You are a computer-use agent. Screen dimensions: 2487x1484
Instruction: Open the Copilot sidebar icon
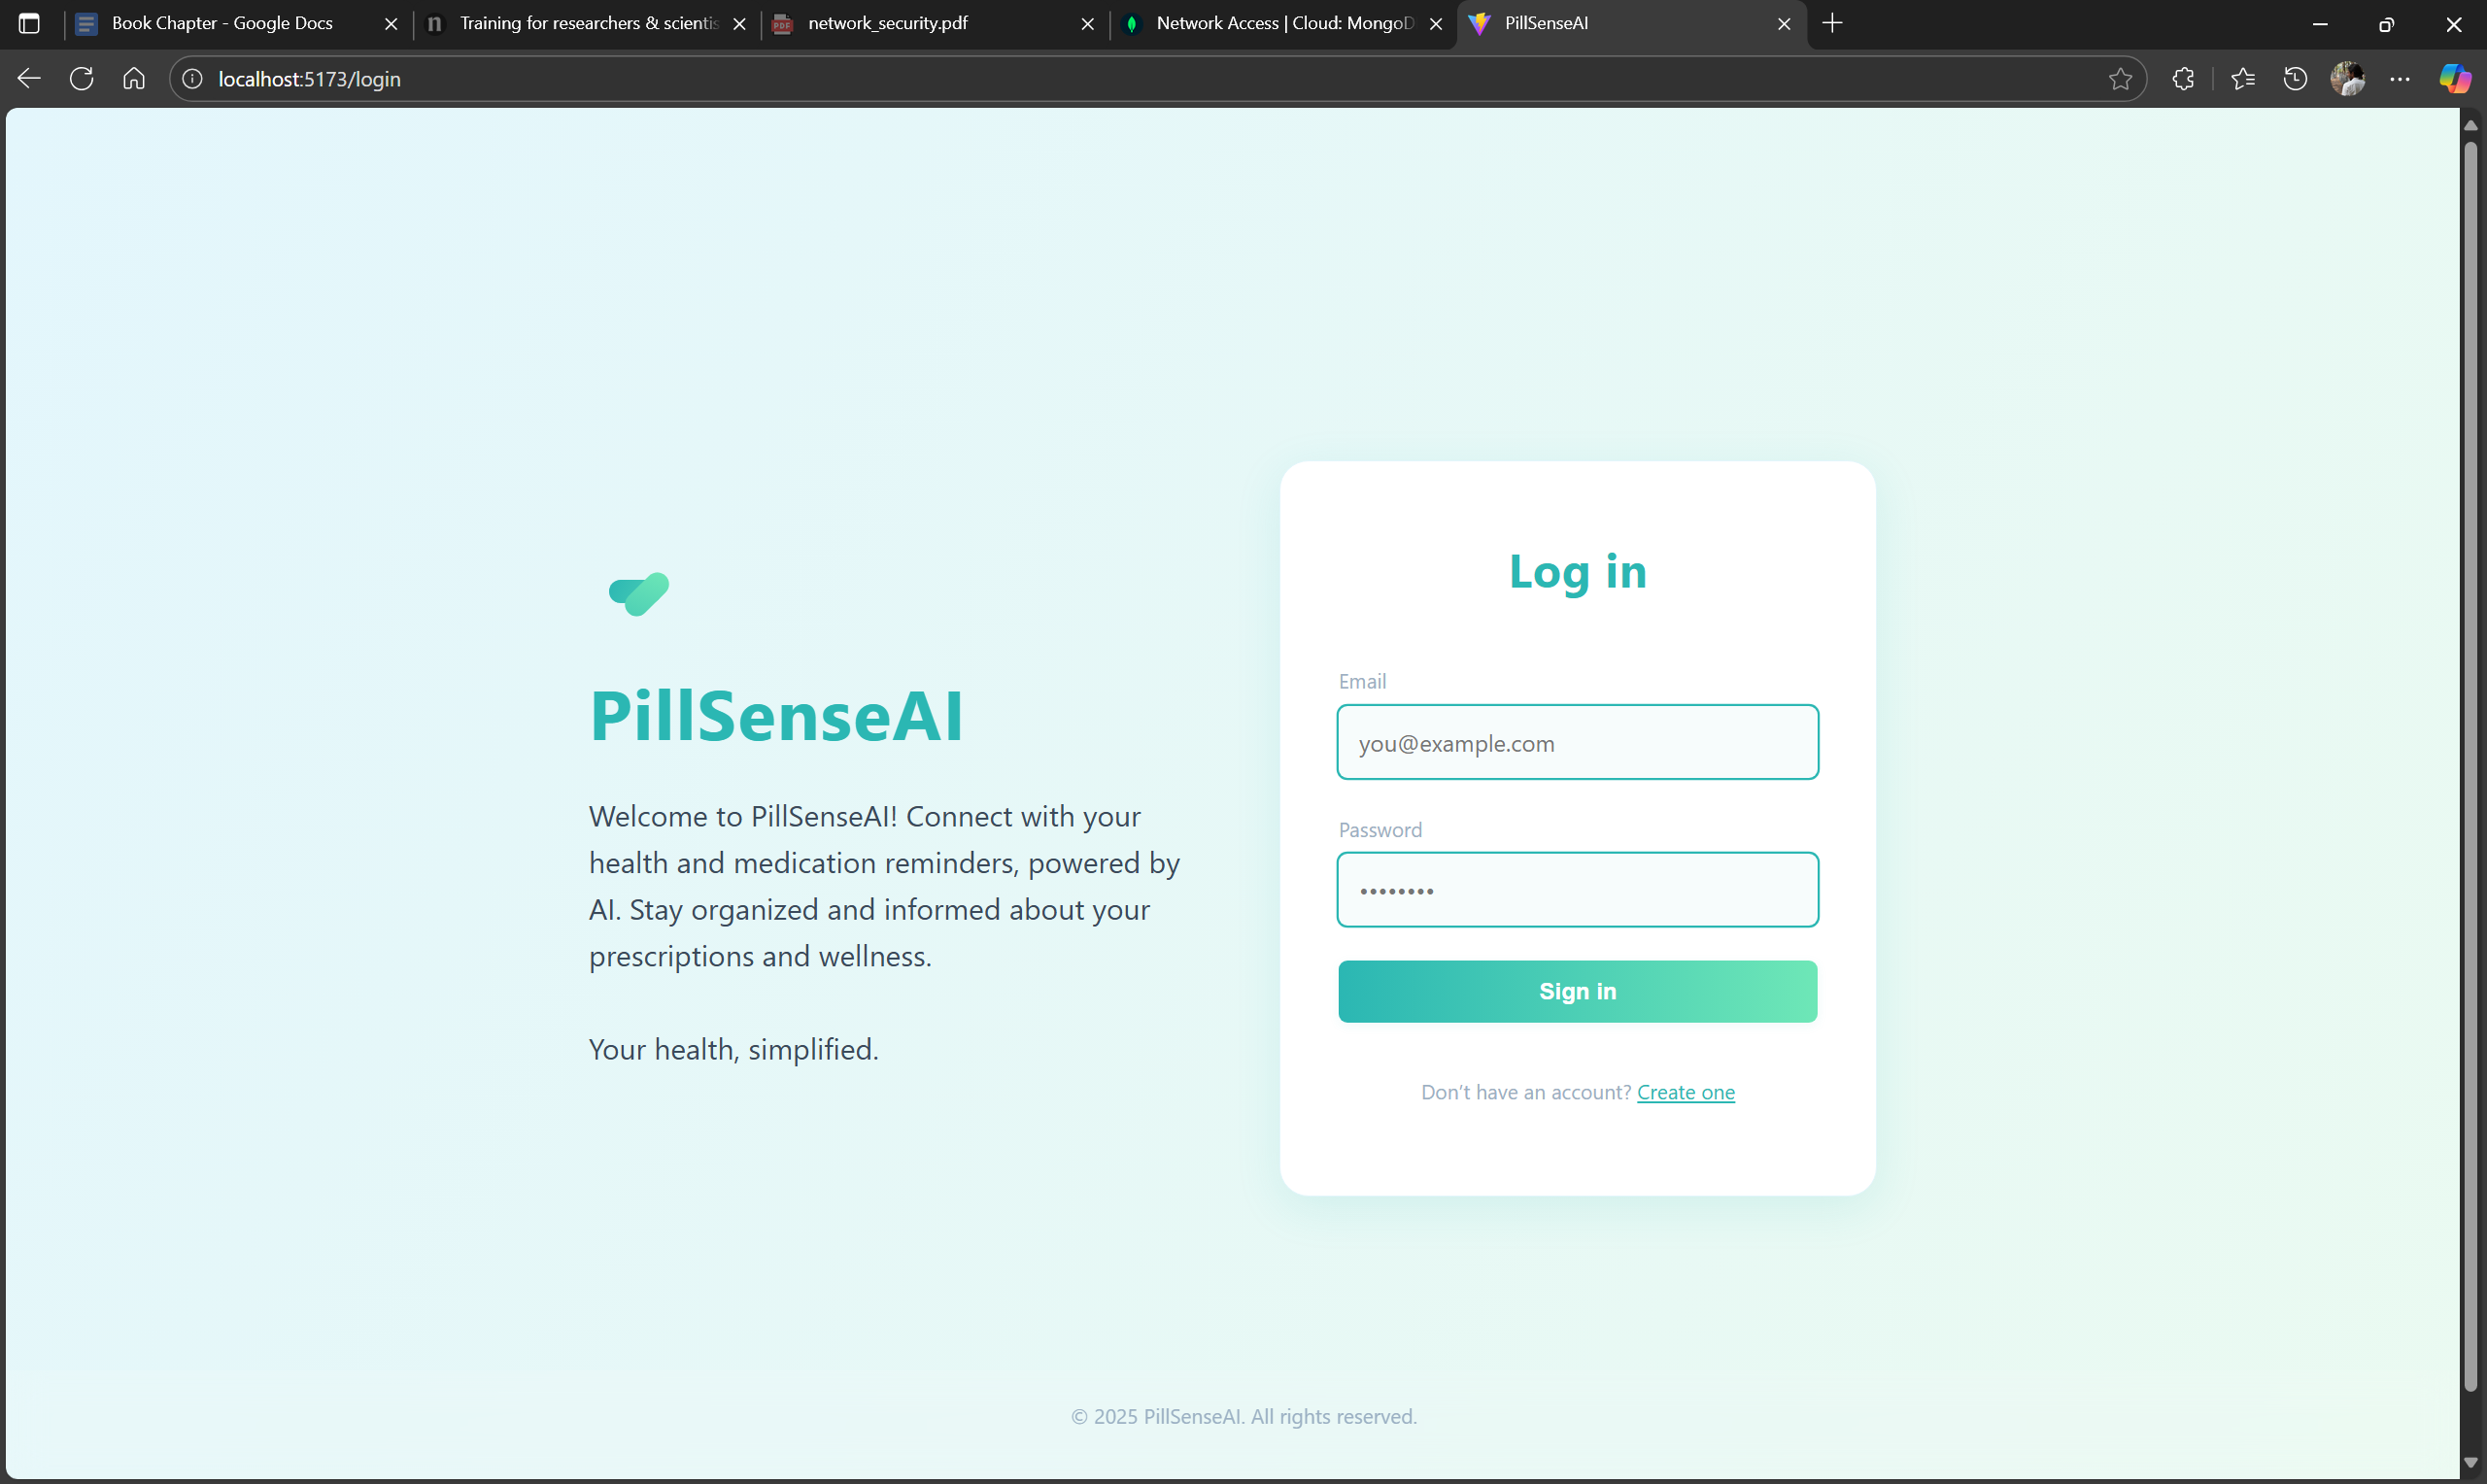coord(2455,79)
